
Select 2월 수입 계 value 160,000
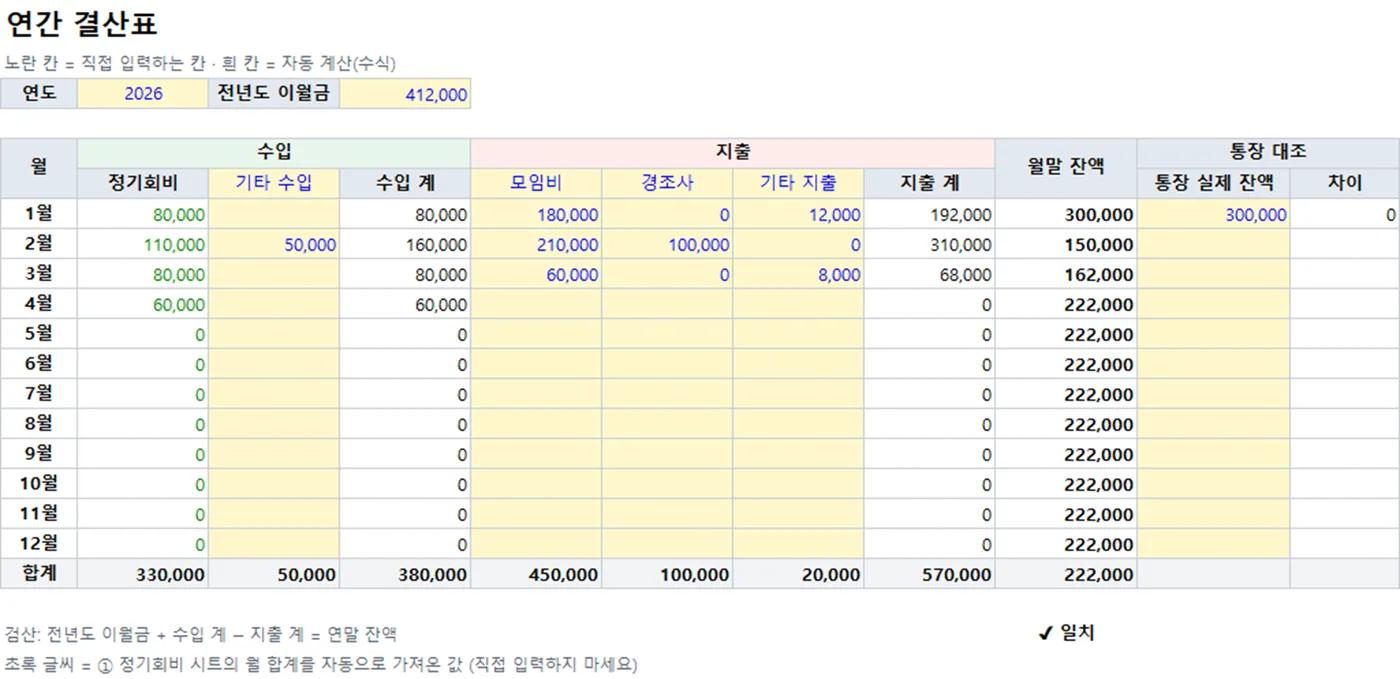tap(405, 244)
